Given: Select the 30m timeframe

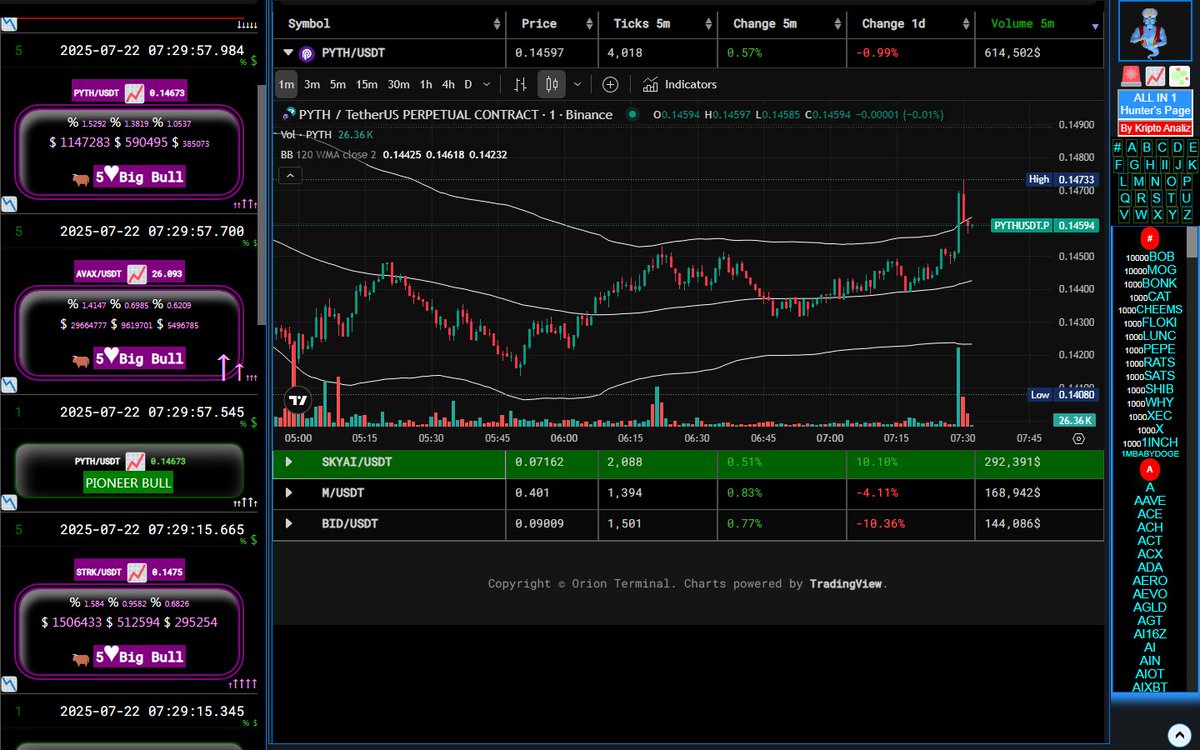Looking at the screenshot, I should [x=399, y=85].
